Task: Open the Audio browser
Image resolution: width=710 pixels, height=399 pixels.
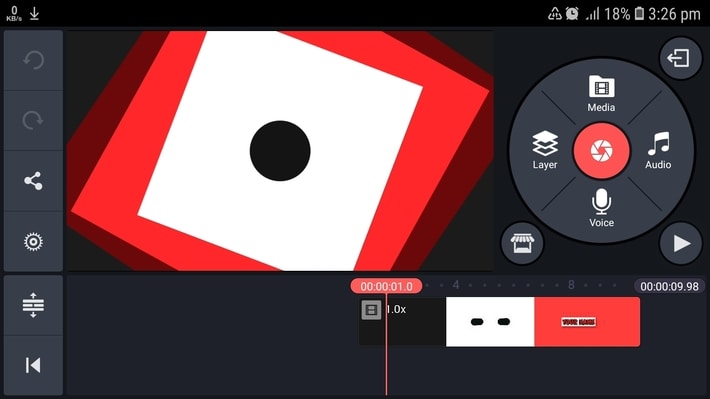Action: (658, 150)
